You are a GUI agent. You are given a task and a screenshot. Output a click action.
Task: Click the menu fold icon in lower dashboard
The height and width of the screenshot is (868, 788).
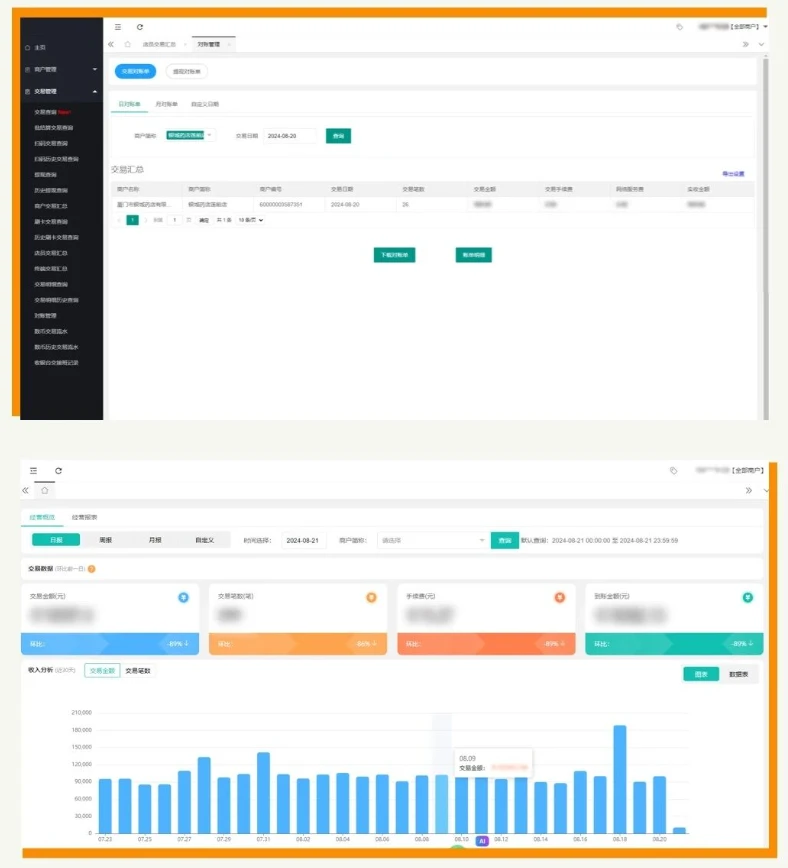(x=33, y=471)
